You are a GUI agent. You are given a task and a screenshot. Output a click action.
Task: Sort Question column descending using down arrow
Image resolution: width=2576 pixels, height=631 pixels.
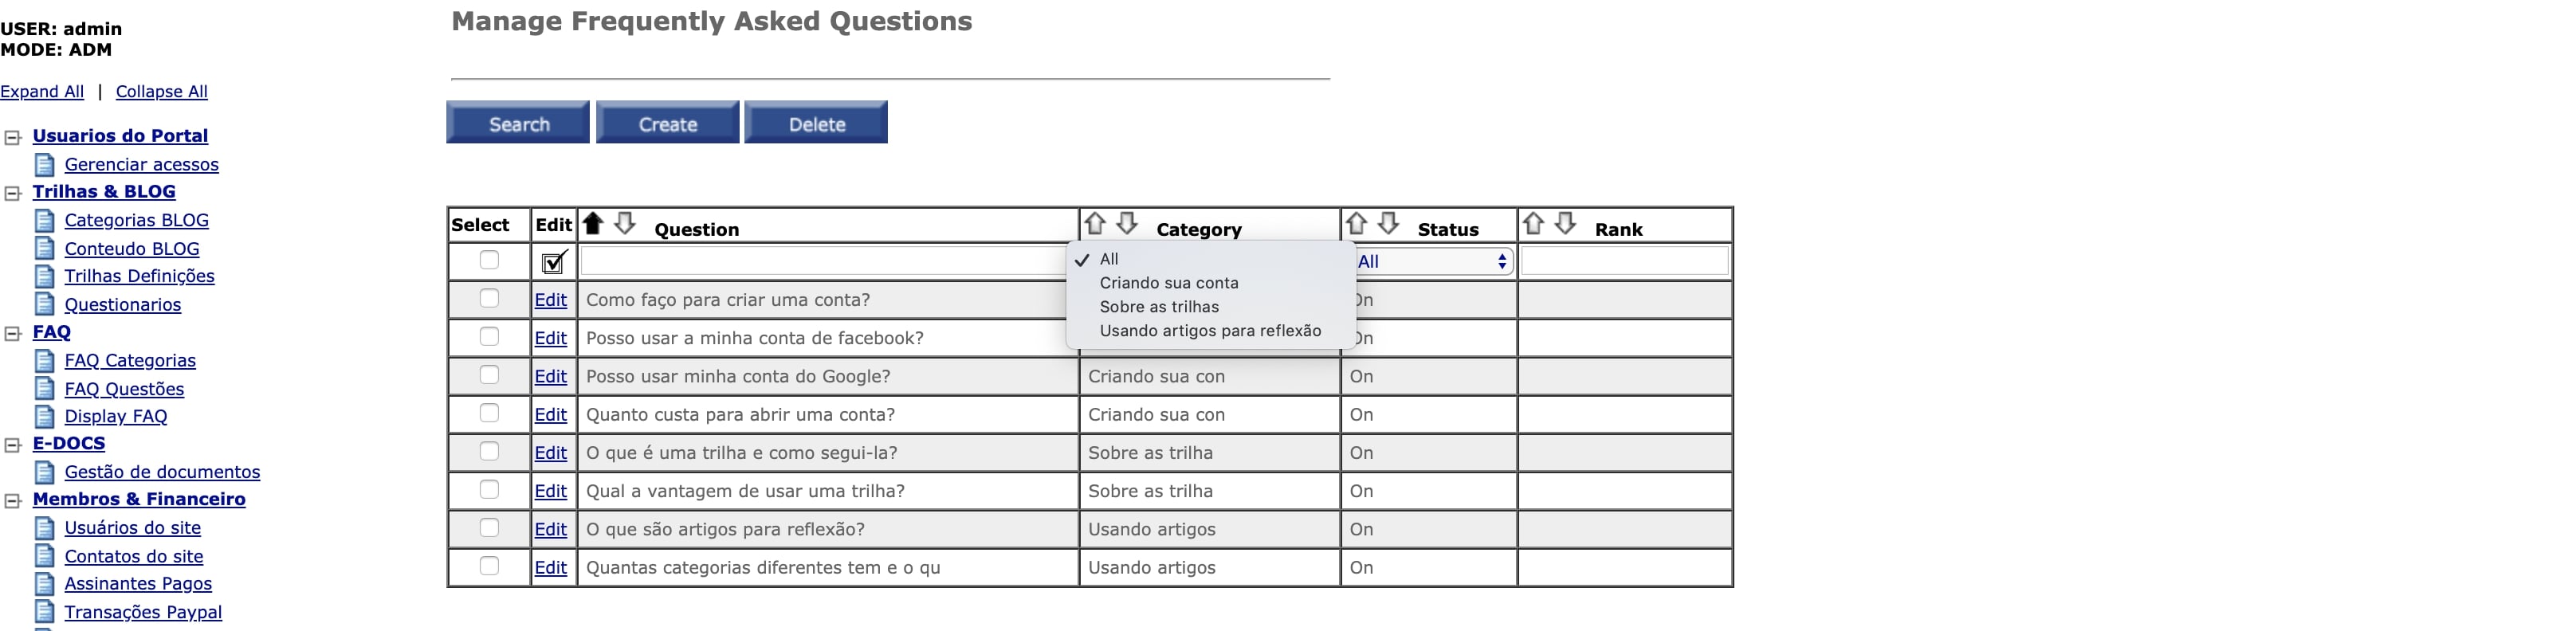point(625,223)
